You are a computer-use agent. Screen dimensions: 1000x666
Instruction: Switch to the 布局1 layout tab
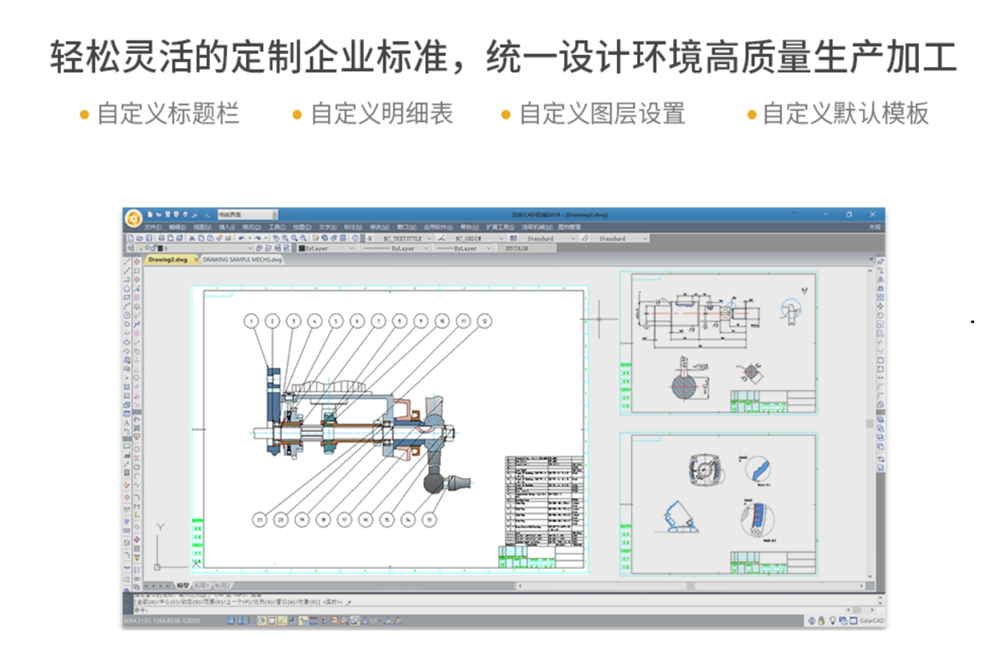click(x=203, y=585)
